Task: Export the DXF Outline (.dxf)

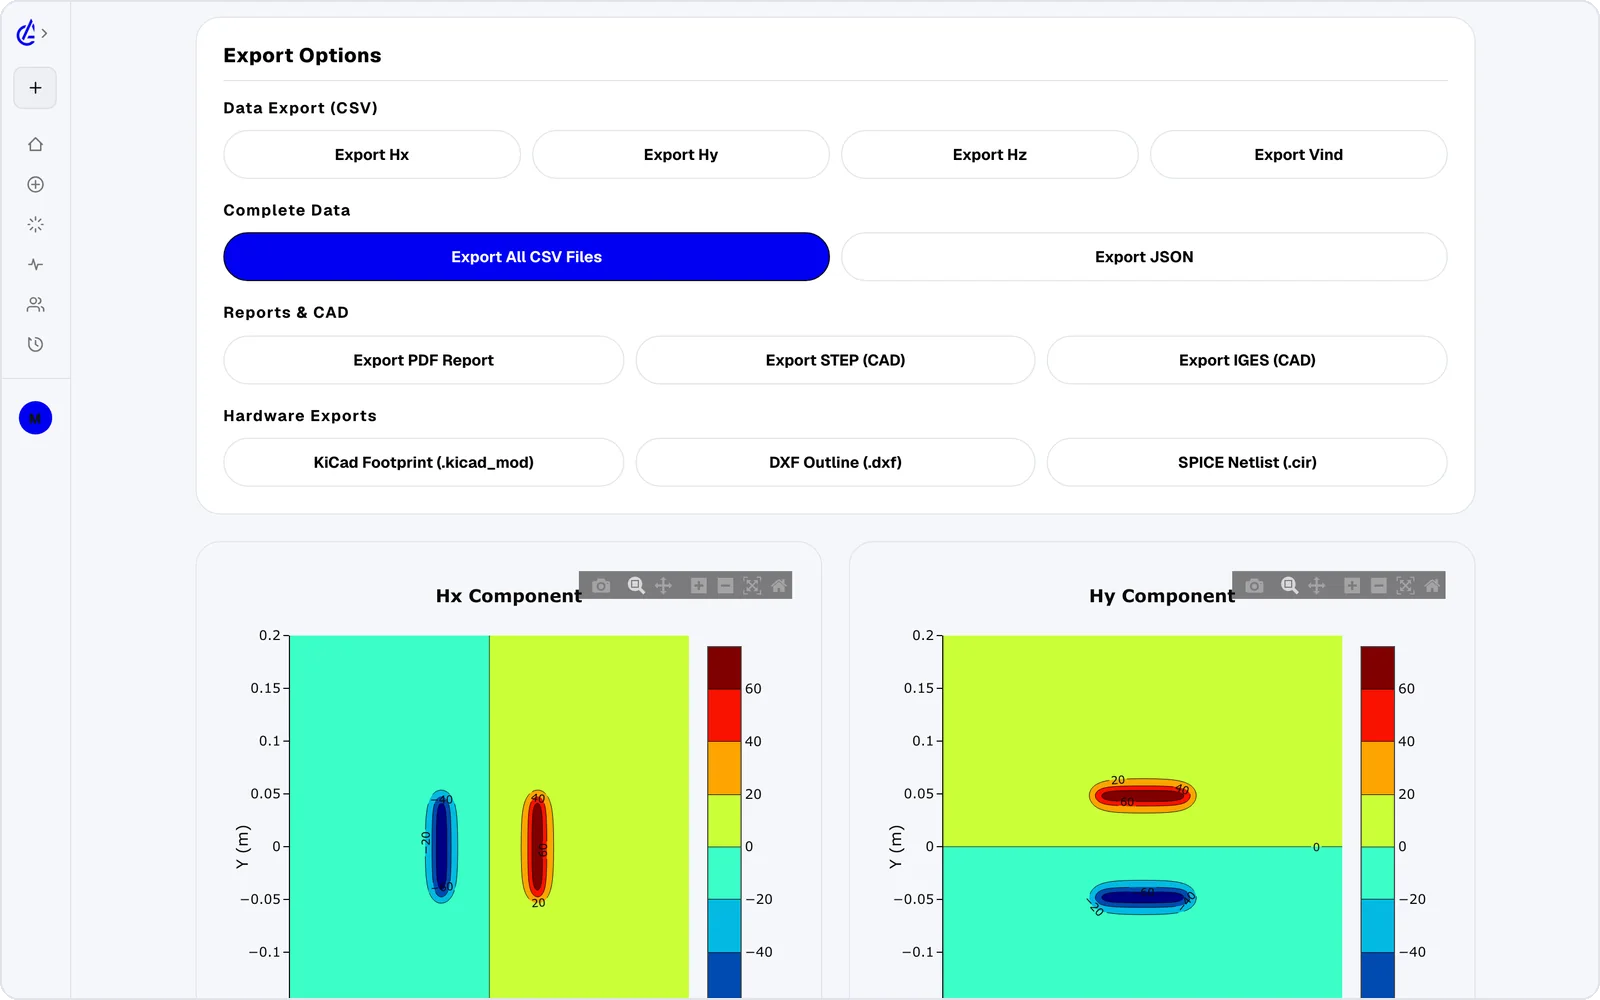Action: 836,462
